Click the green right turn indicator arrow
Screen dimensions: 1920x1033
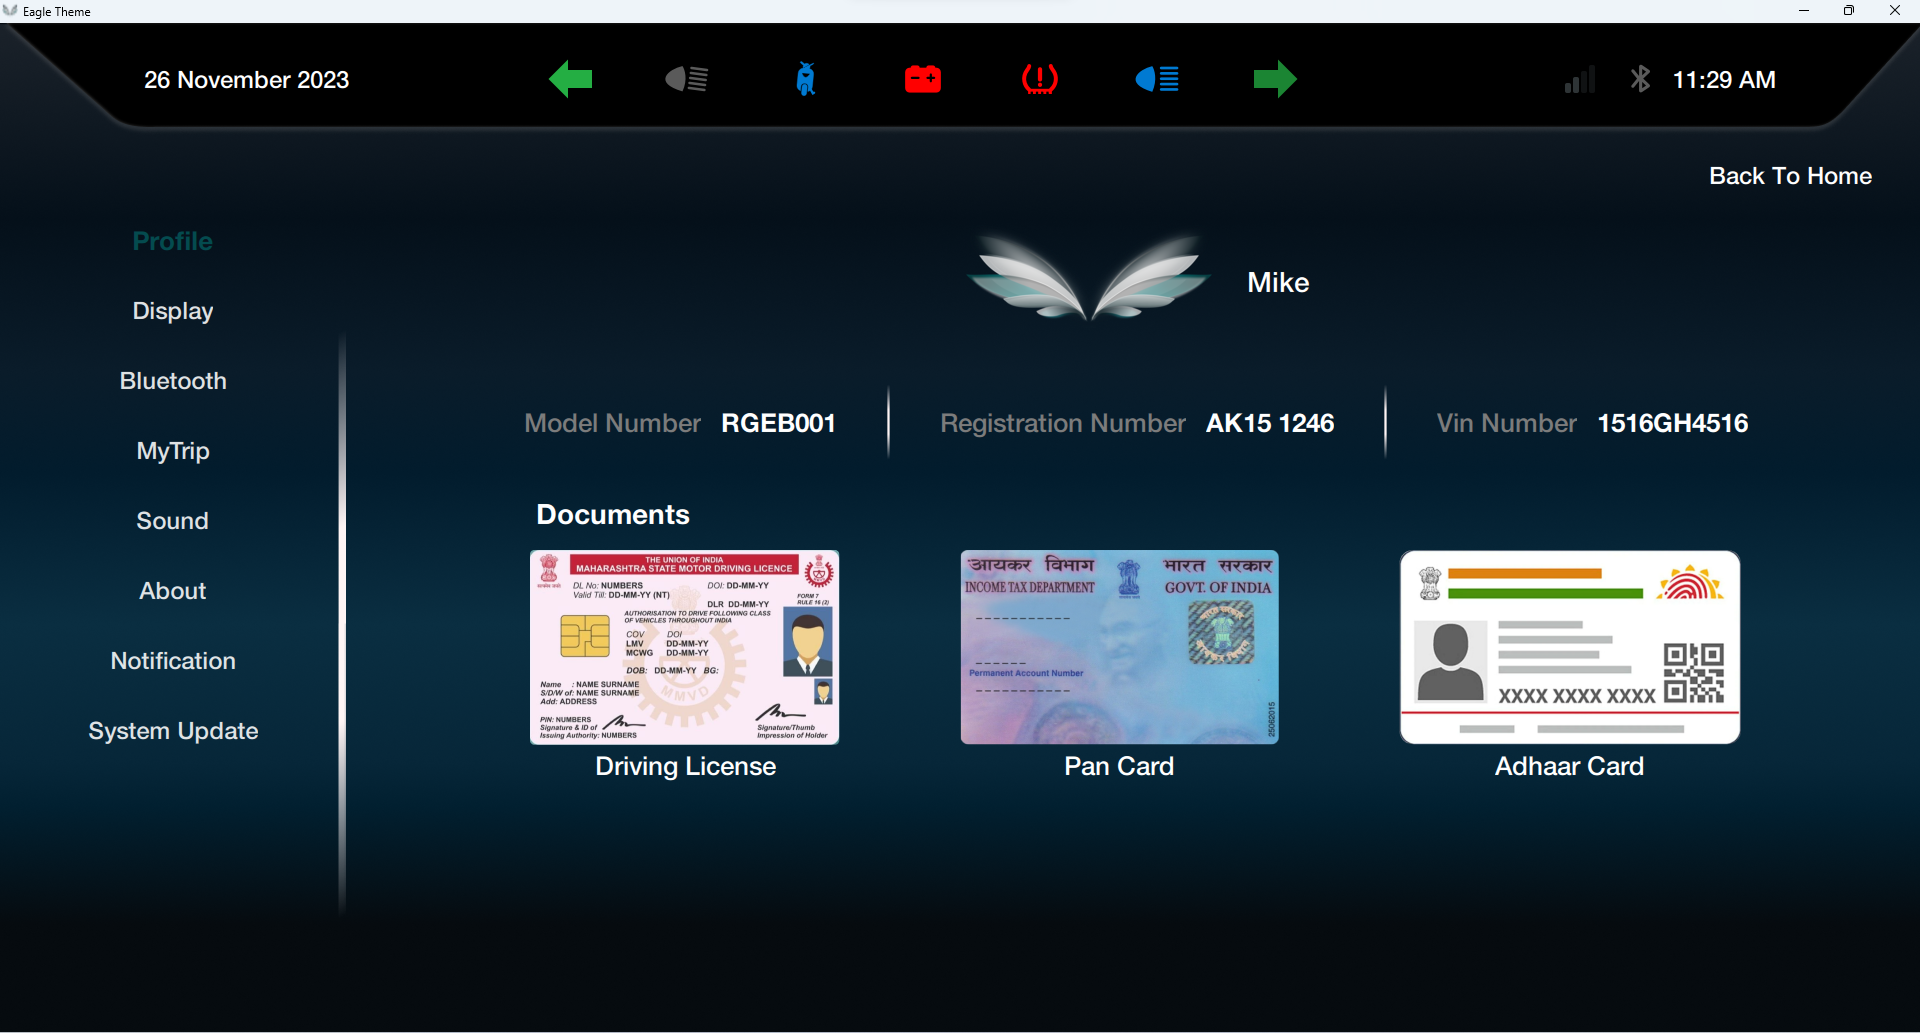point(1275,79)
